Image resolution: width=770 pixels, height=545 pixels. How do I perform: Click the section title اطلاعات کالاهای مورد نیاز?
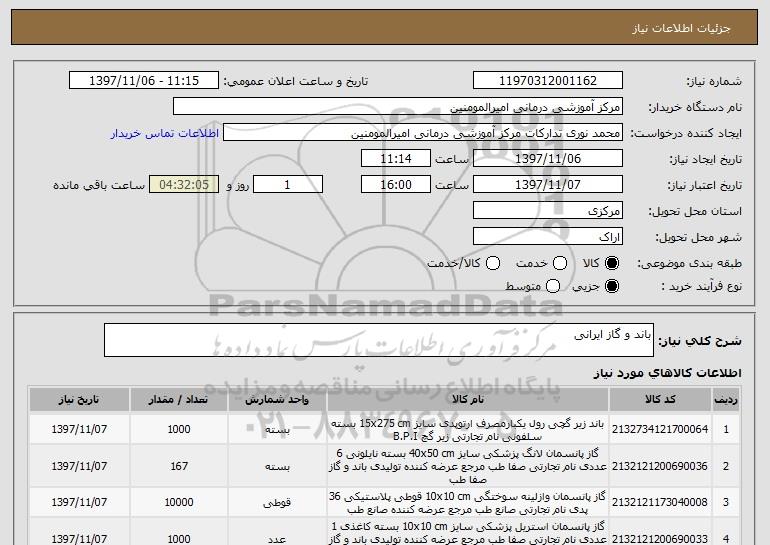667,373
